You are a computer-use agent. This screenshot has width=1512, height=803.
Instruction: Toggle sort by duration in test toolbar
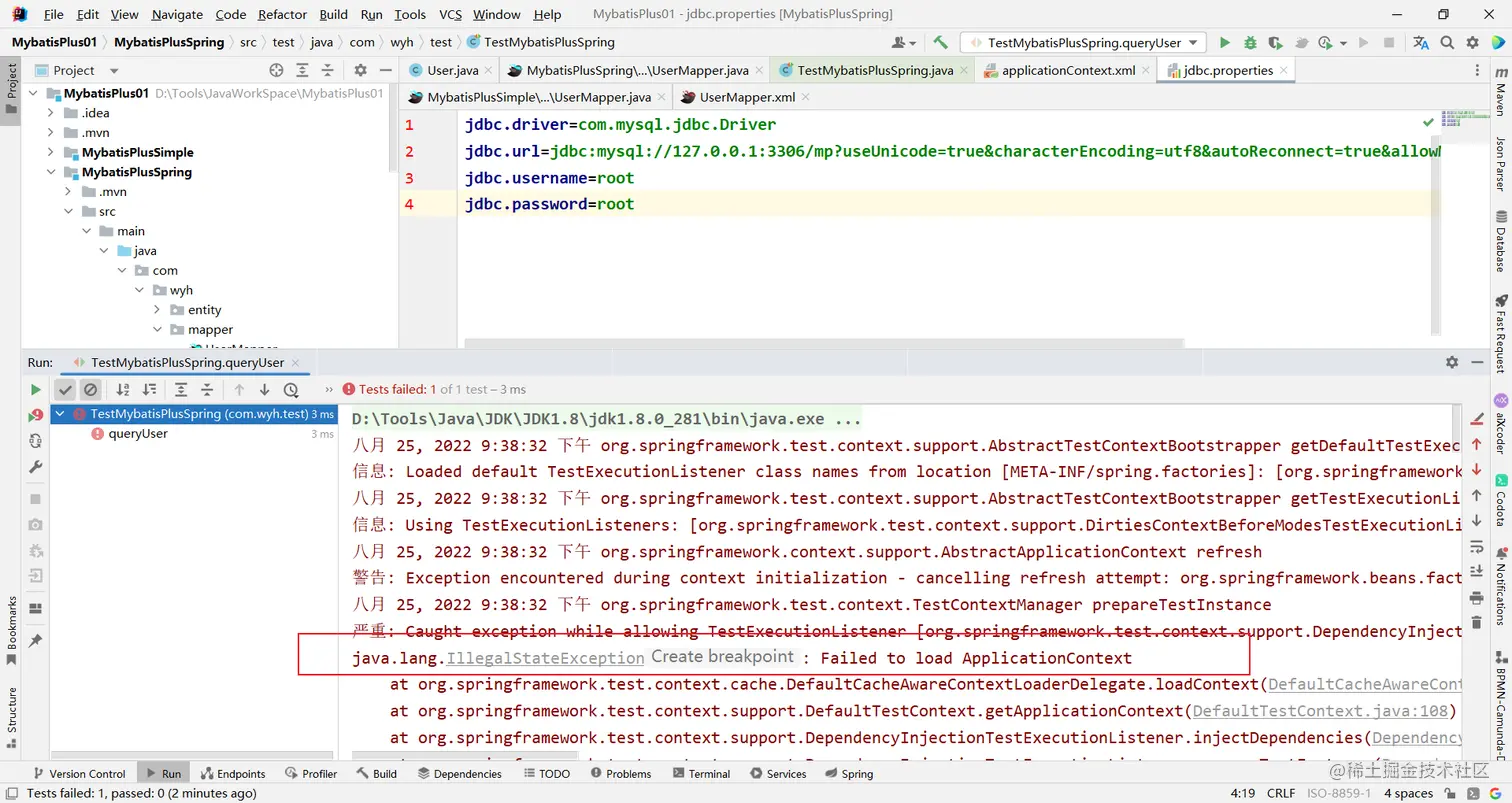pyautogui.click(x=149, y=390)
